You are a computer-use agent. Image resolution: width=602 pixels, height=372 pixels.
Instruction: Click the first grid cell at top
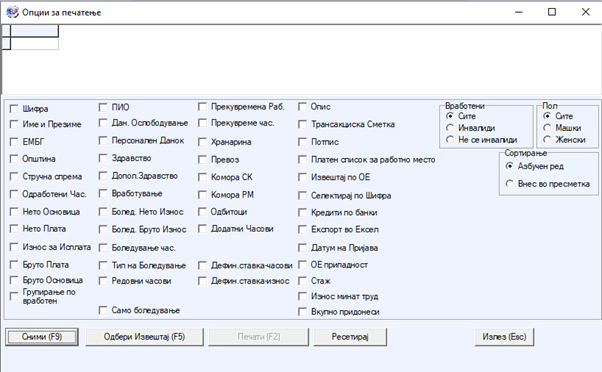pyautogui.click(x=35, y=31)
